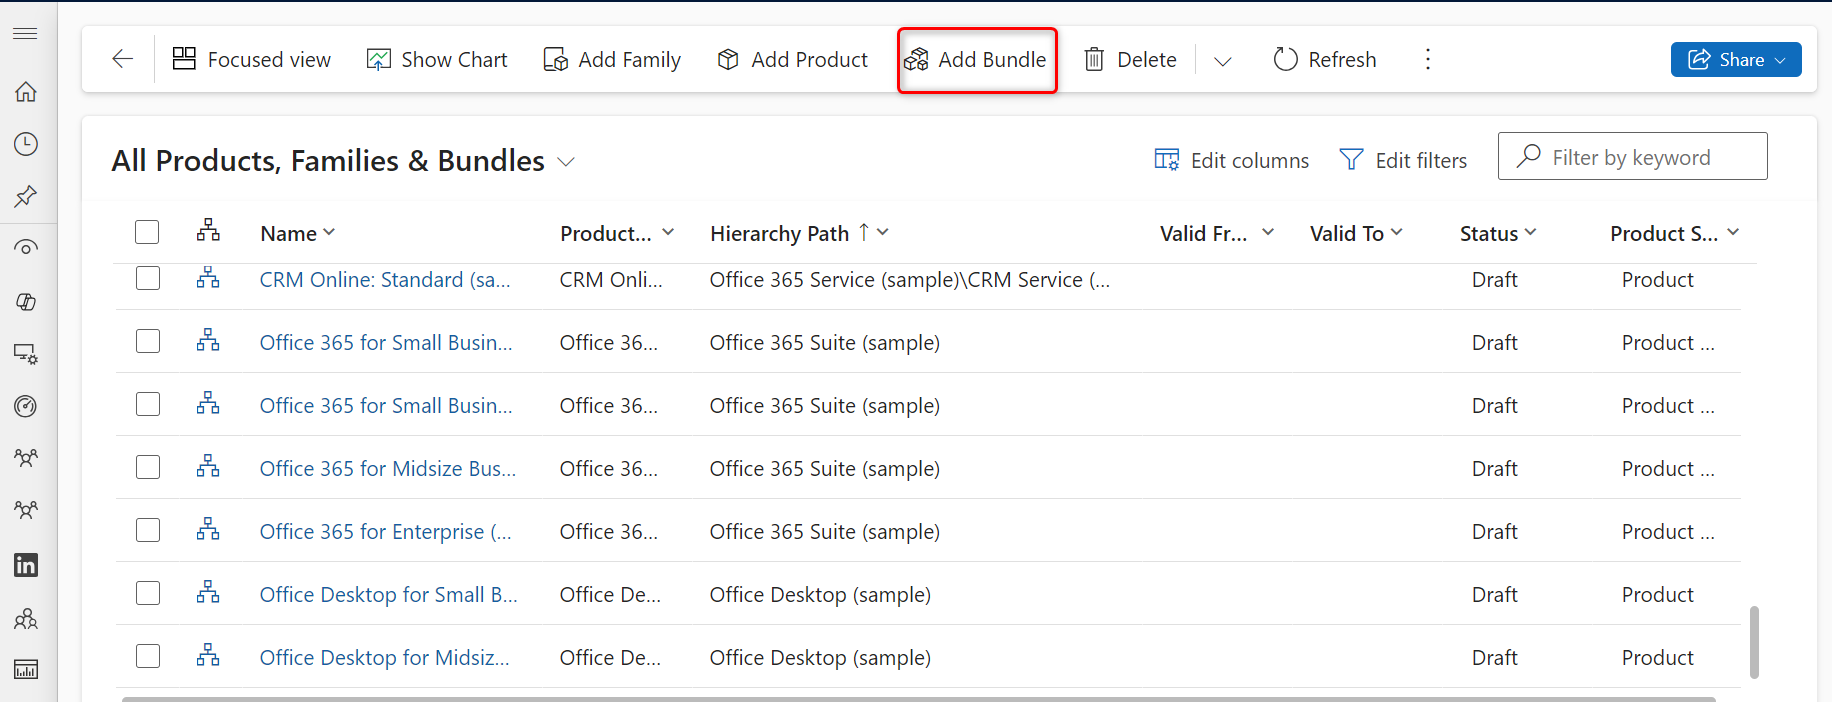The image size is (1832, 702).
Task: Click Add Family
Action: (x=612, y=59)
